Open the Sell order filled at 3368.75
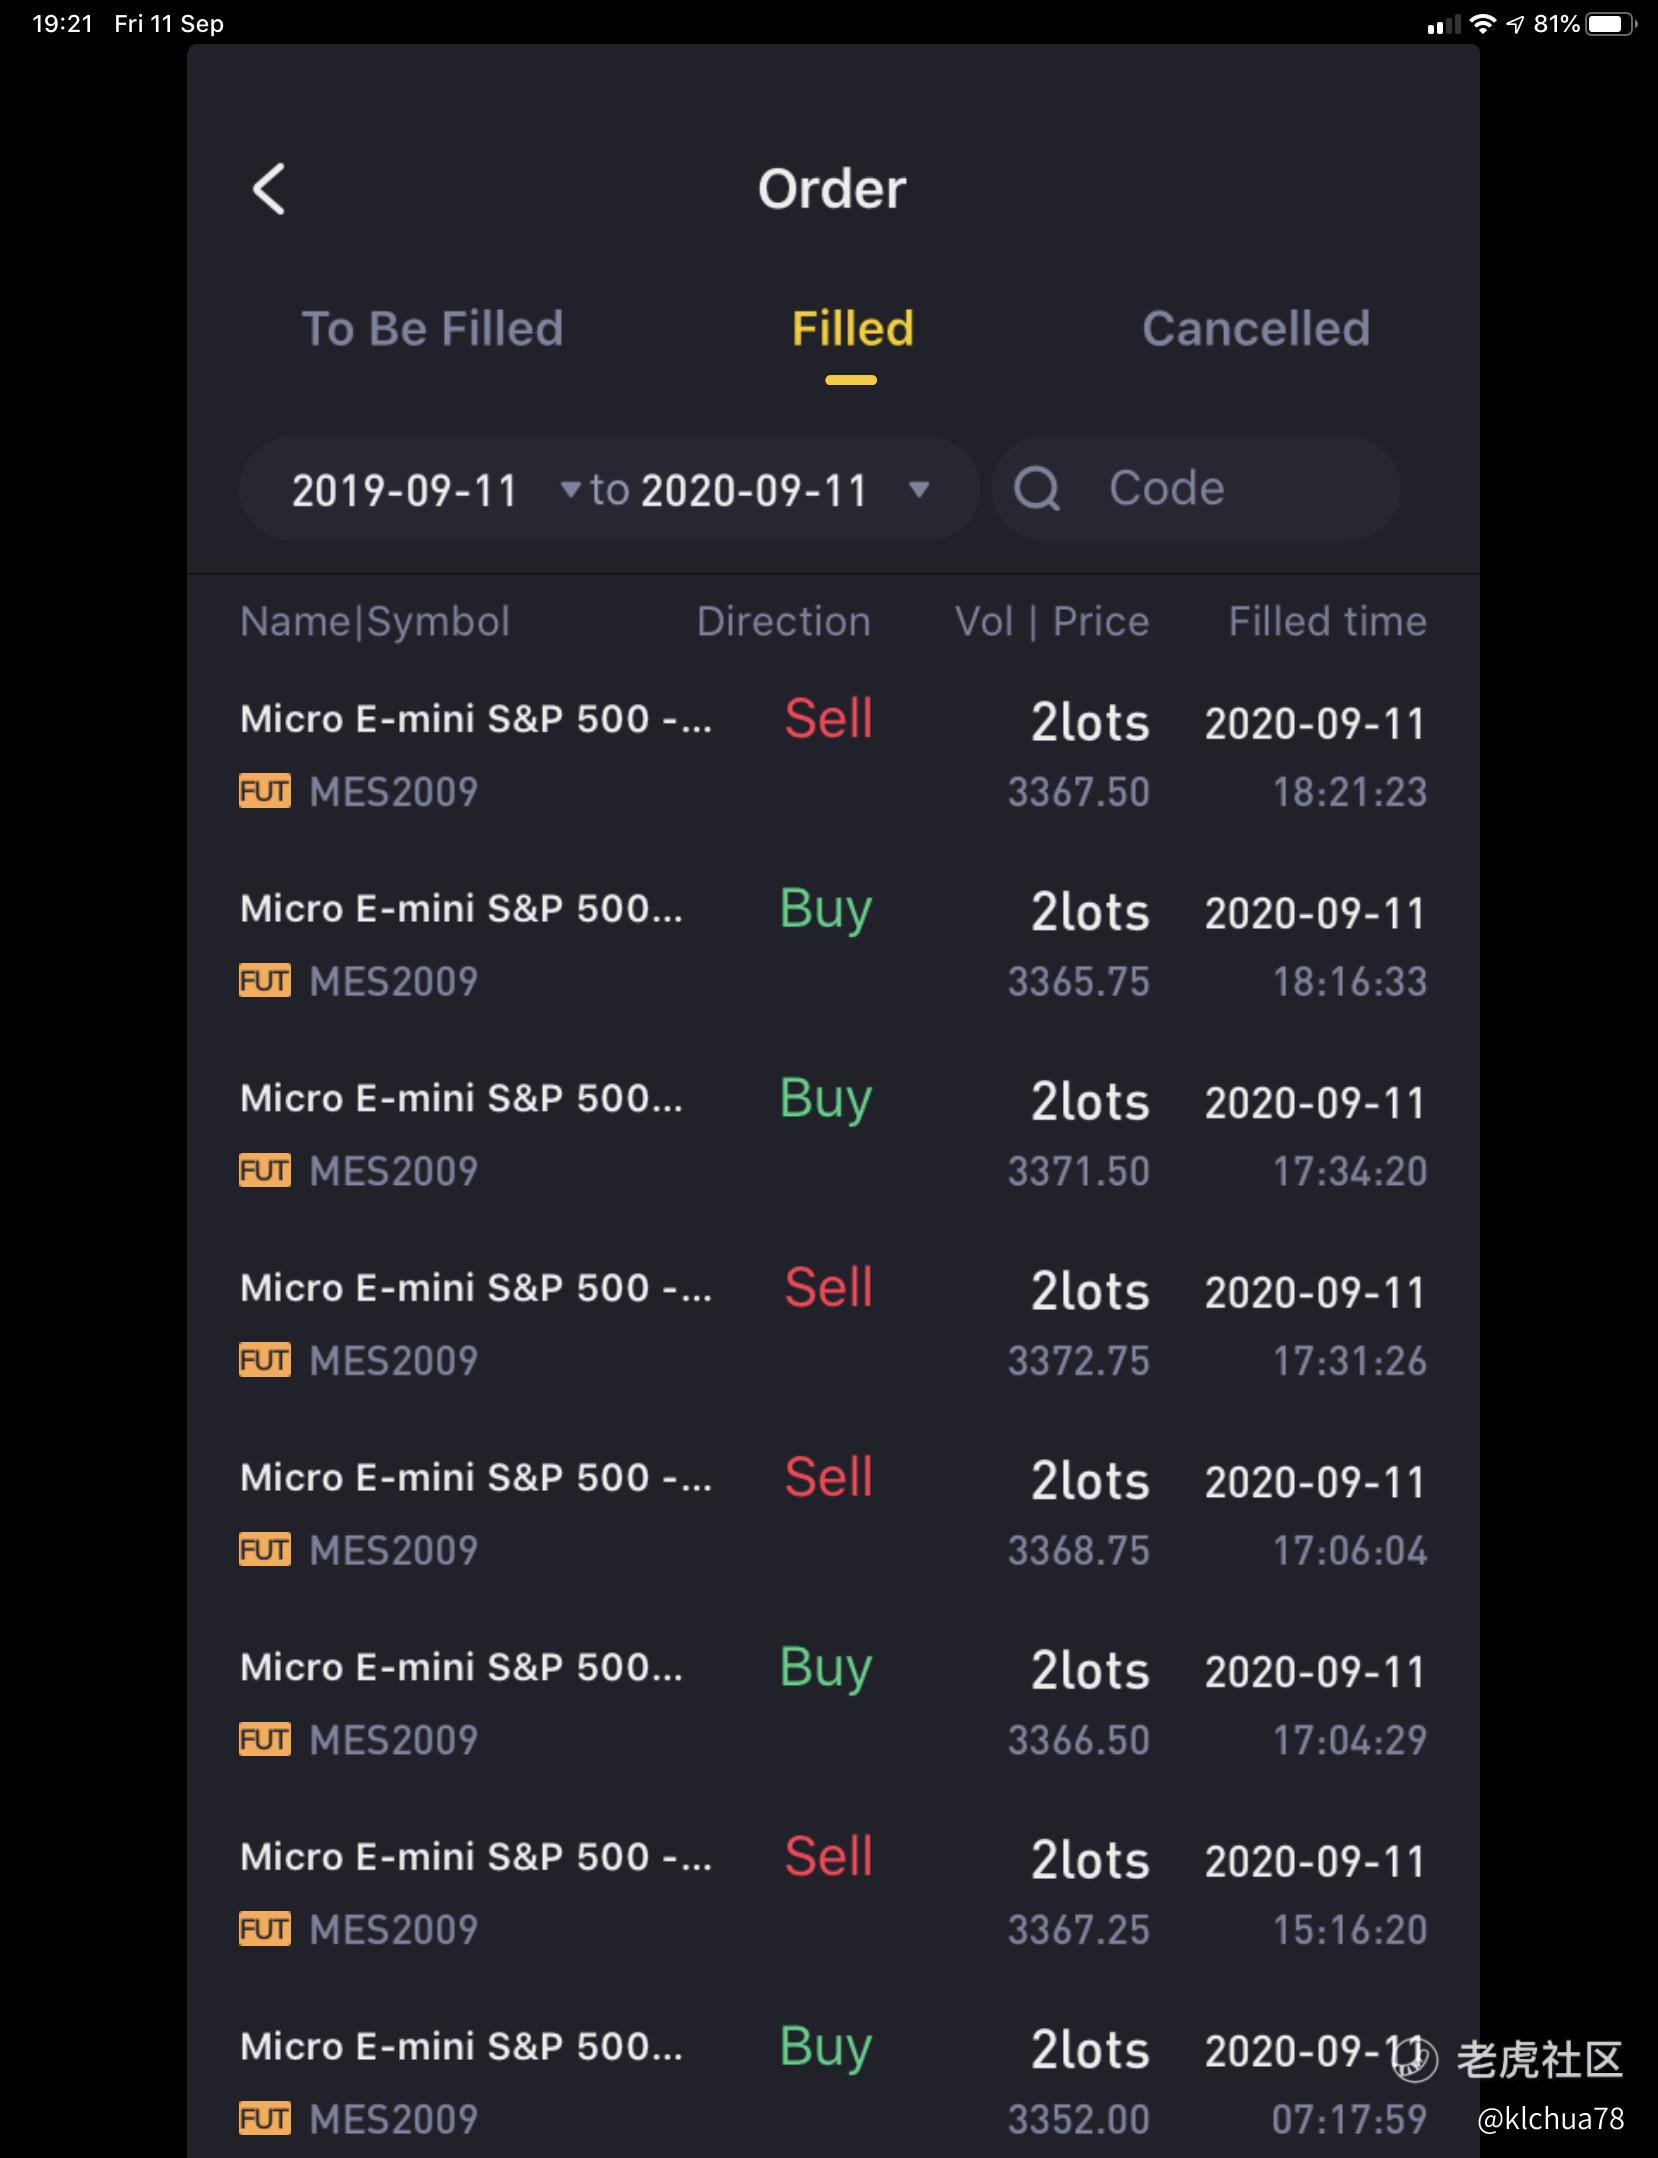 pyautogui.click(x=832, y=1513)
